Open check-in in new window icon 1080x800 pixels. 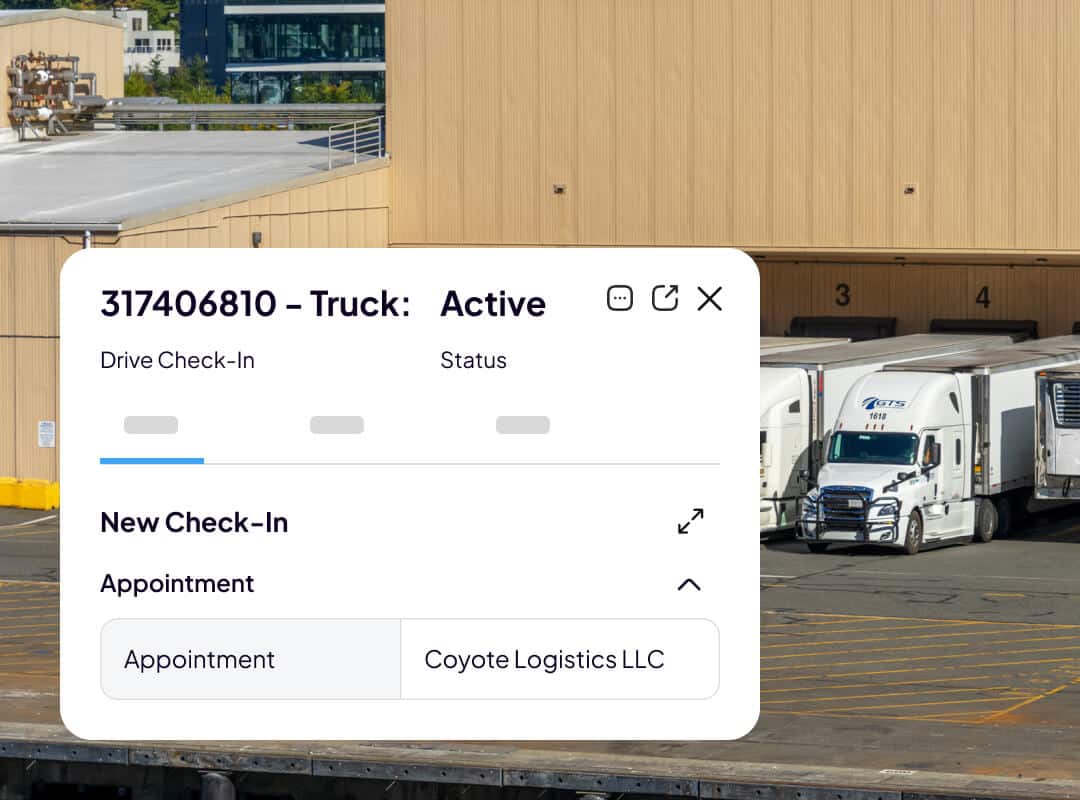coord(665,298)
